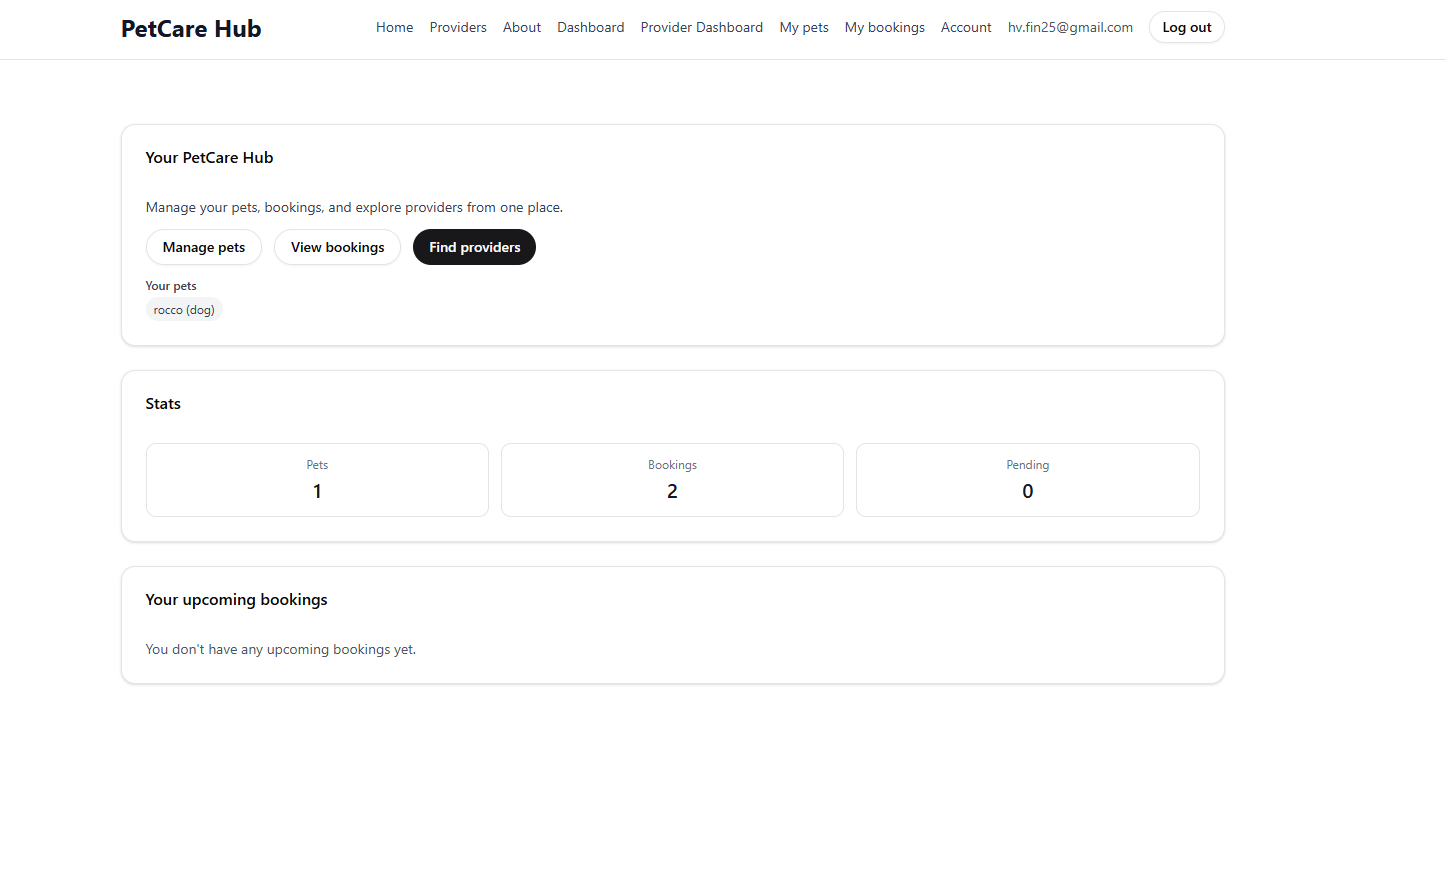The height and width of the screenshot is (895, 1446).
Task: Select My pets in the navigation
Action: (803, 27)
